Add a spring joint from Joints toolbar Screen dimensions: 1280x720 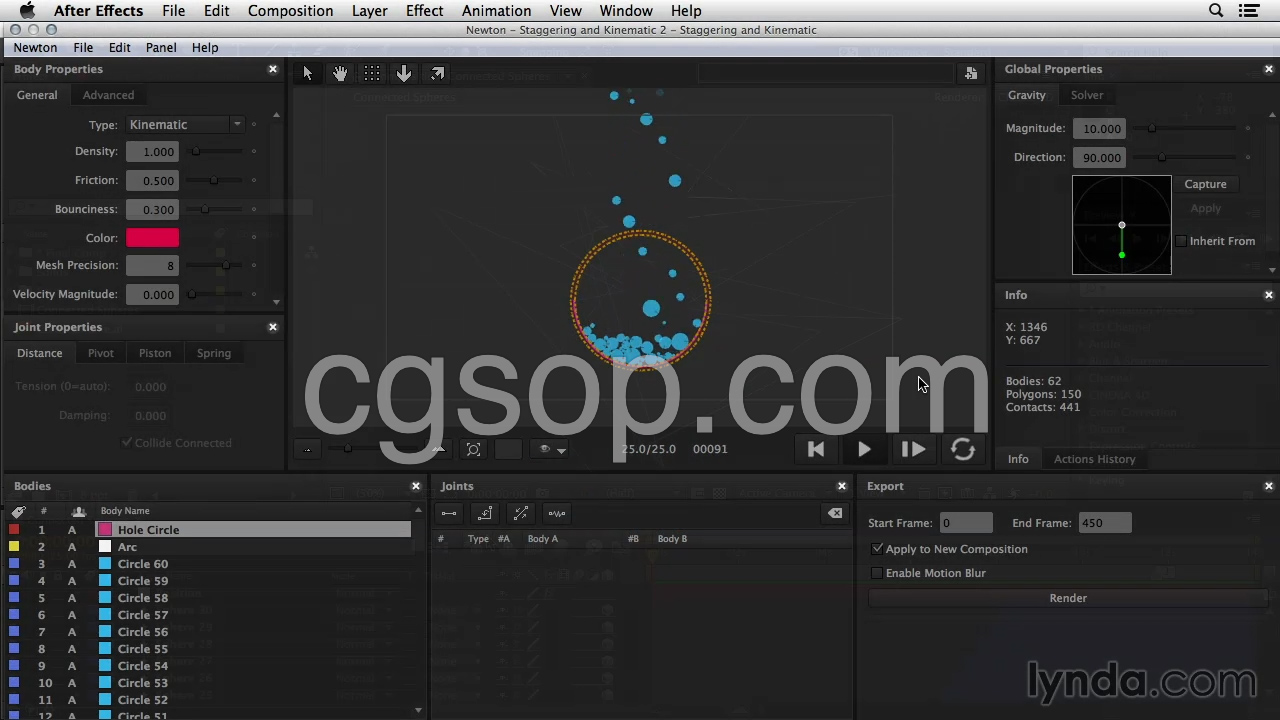pos(557,513)
